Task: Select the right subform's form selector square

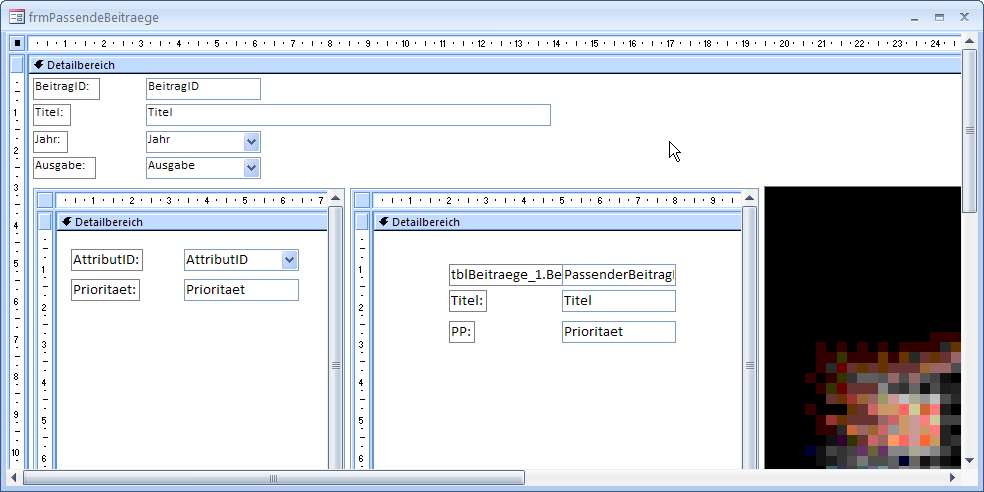Action: click(361, 199)
